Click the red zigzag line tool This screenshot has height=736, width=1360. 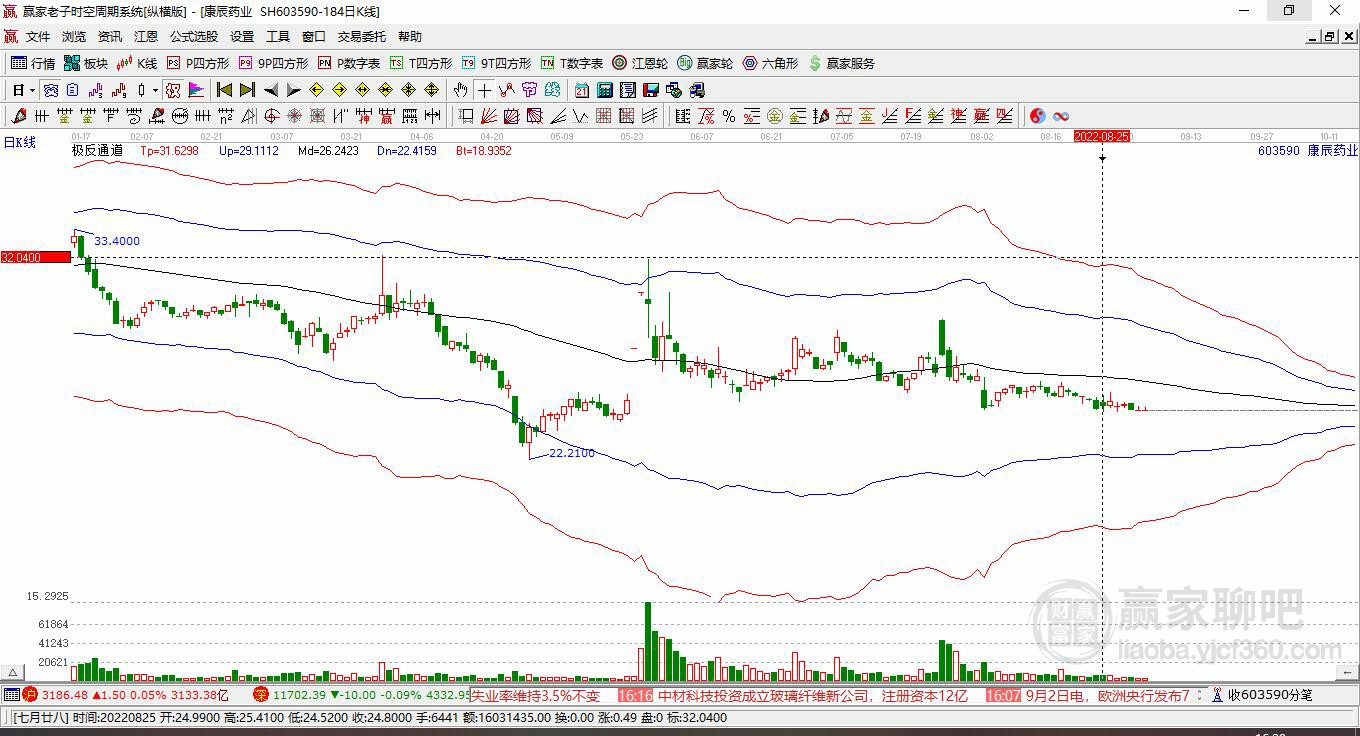[x=507, y=90]
